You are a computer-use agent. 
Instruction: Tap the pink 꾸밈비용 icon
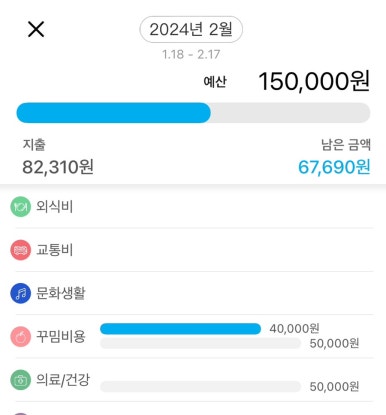[21, 336]
